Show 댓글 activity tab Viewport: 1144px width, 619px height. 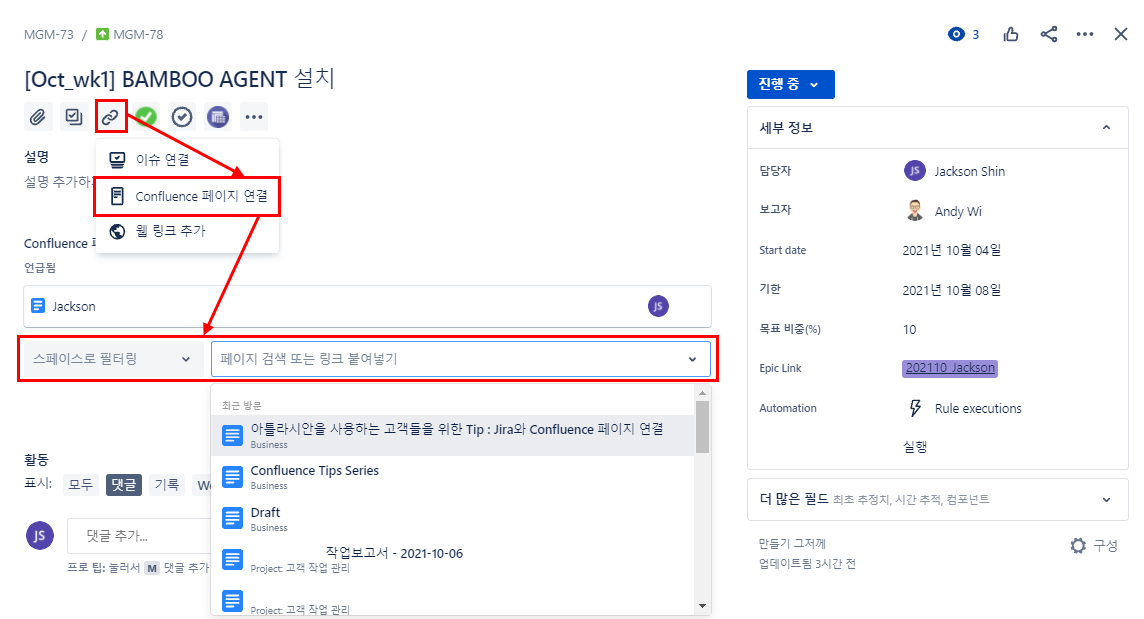point(123,485)
